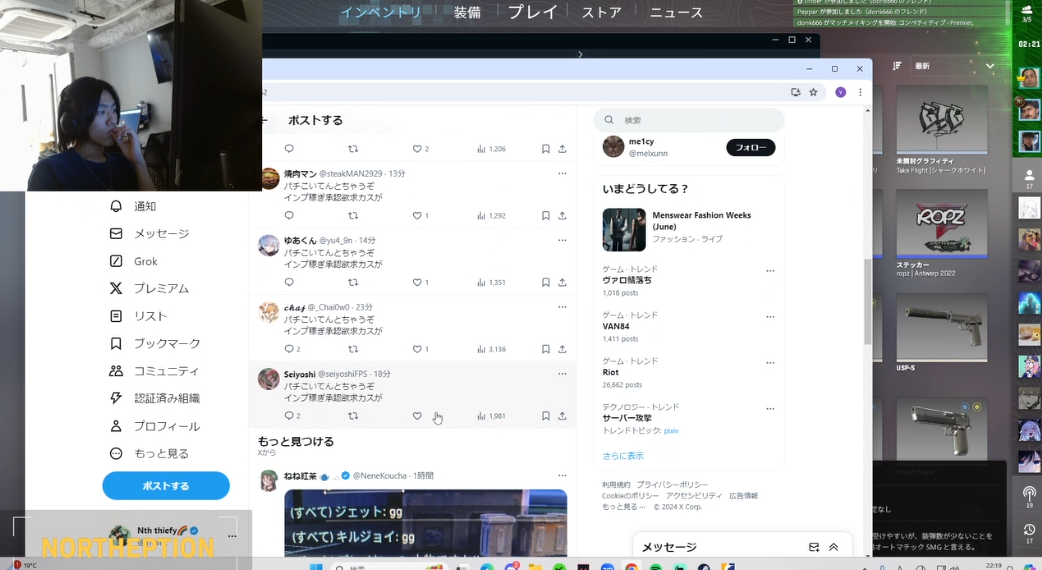Open the @NeneKoucha post options menu
1042x570 pixels.
pos(562,476)
